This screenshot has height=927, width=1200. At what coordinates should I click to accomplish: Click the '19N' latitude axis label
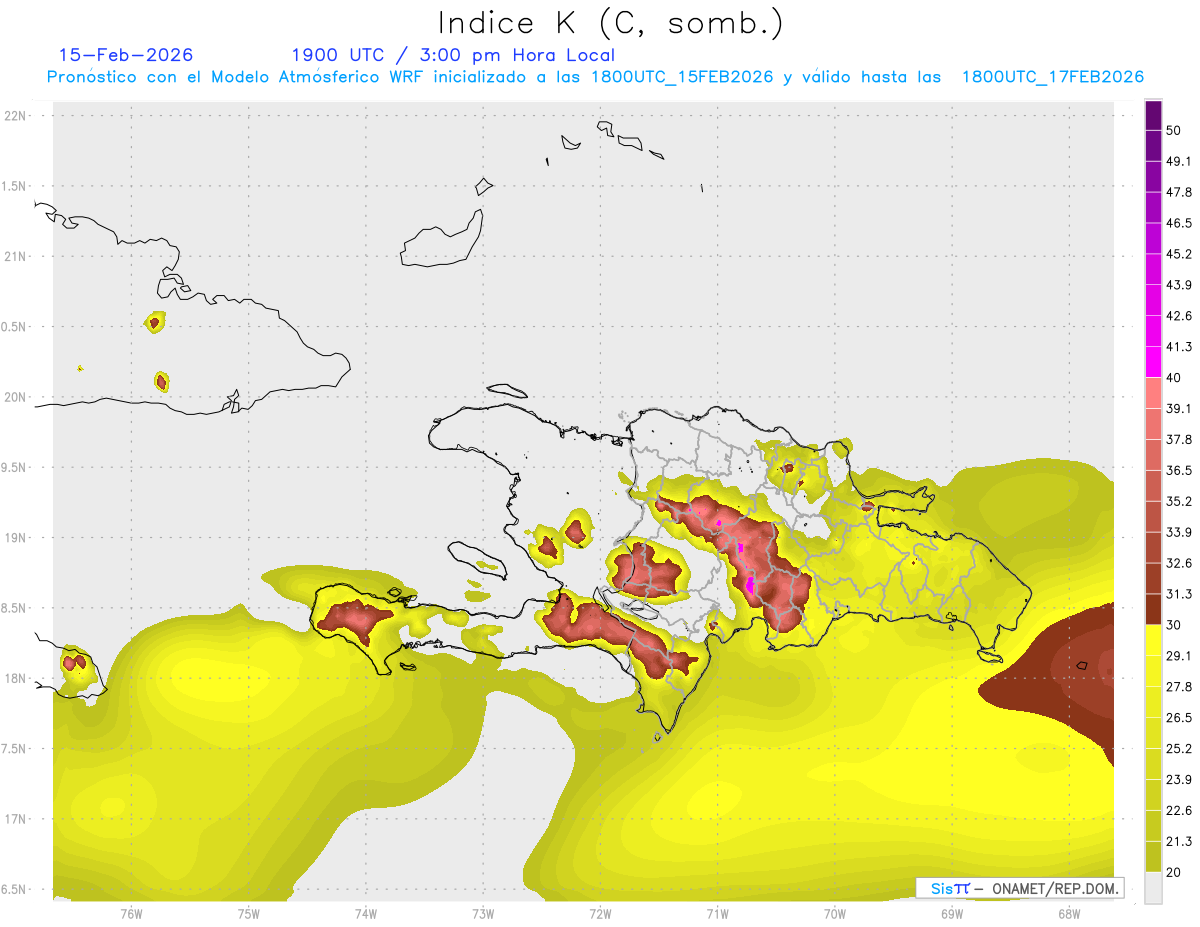15,538
